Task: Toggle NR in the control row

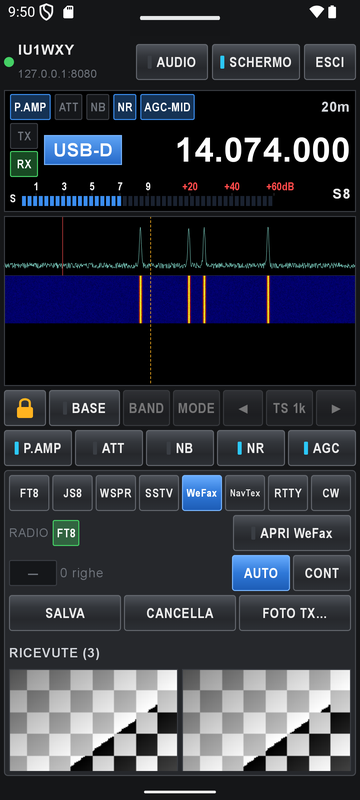Action: point(251,448)
